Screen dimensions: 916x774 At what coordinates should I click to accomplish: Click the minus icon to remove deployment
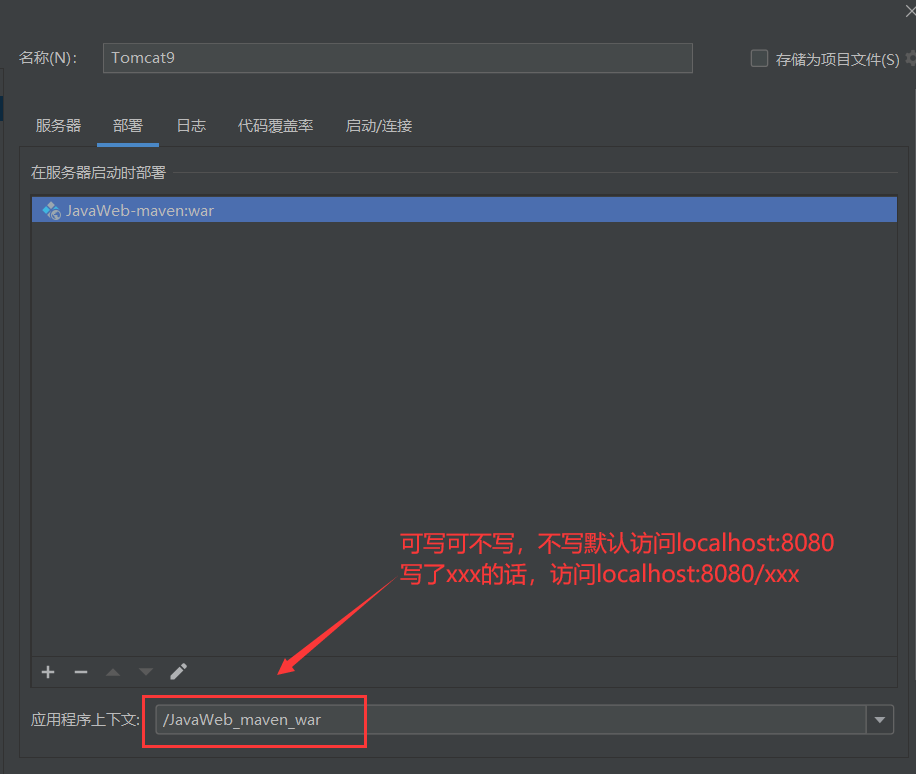81,672
